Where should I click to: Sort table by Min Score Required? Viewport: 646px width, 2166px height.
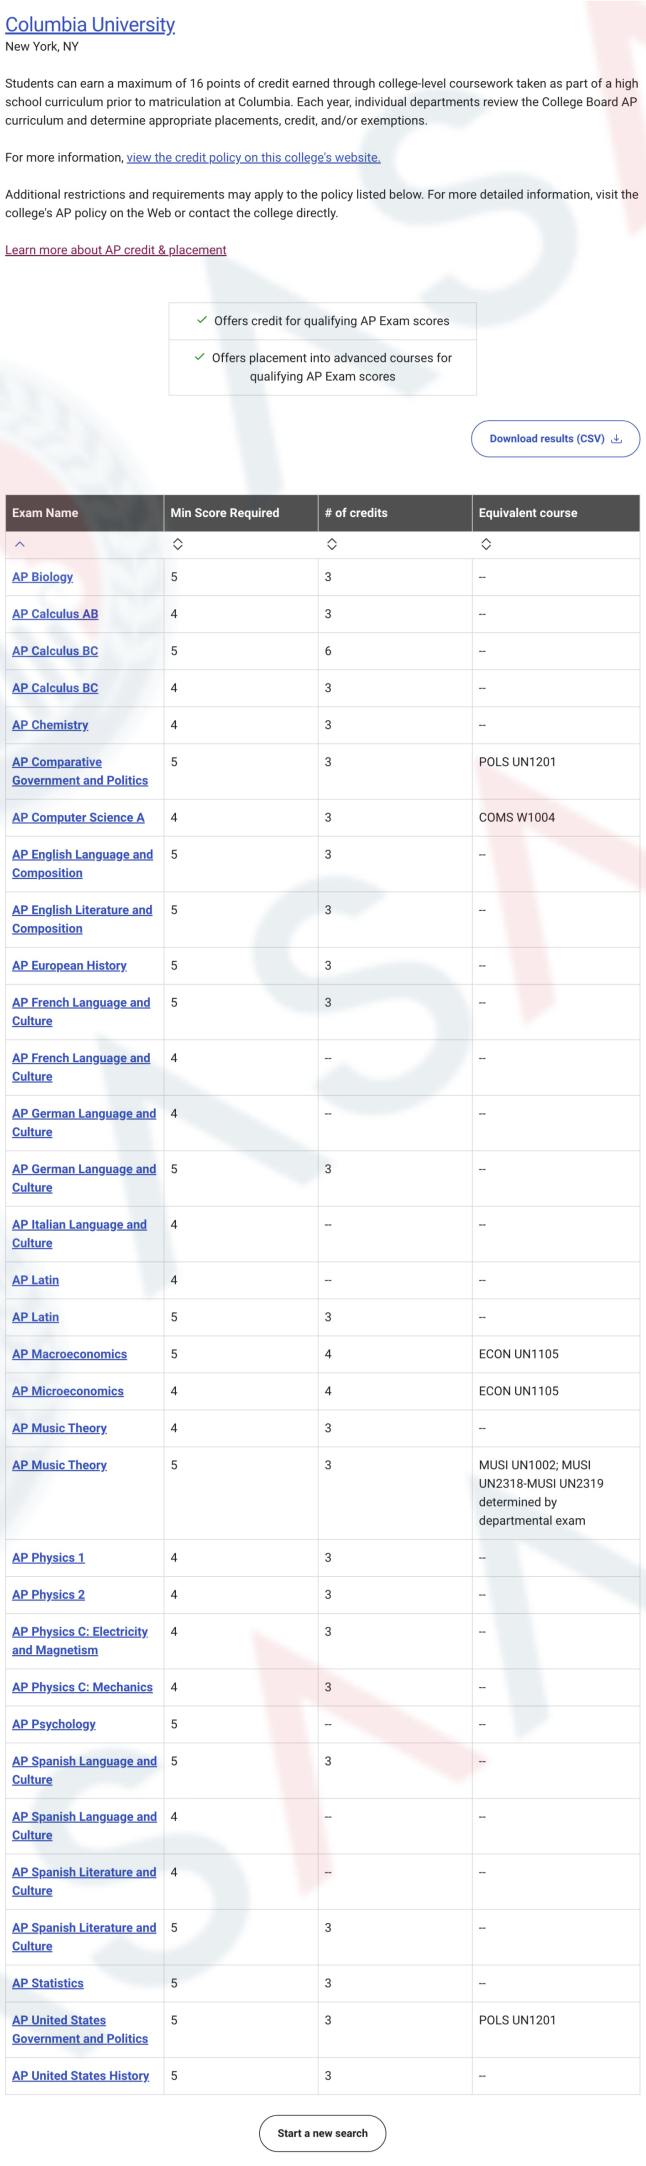tap(177, 545)
